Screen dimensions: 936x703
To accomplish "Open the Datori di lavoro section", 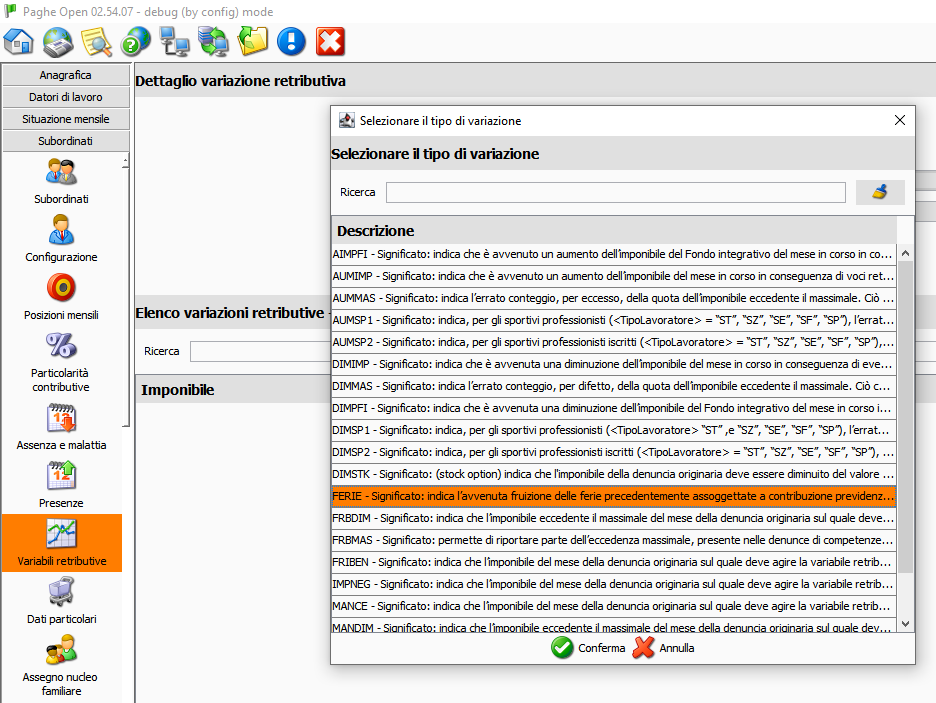I will (x=66, y=97).
